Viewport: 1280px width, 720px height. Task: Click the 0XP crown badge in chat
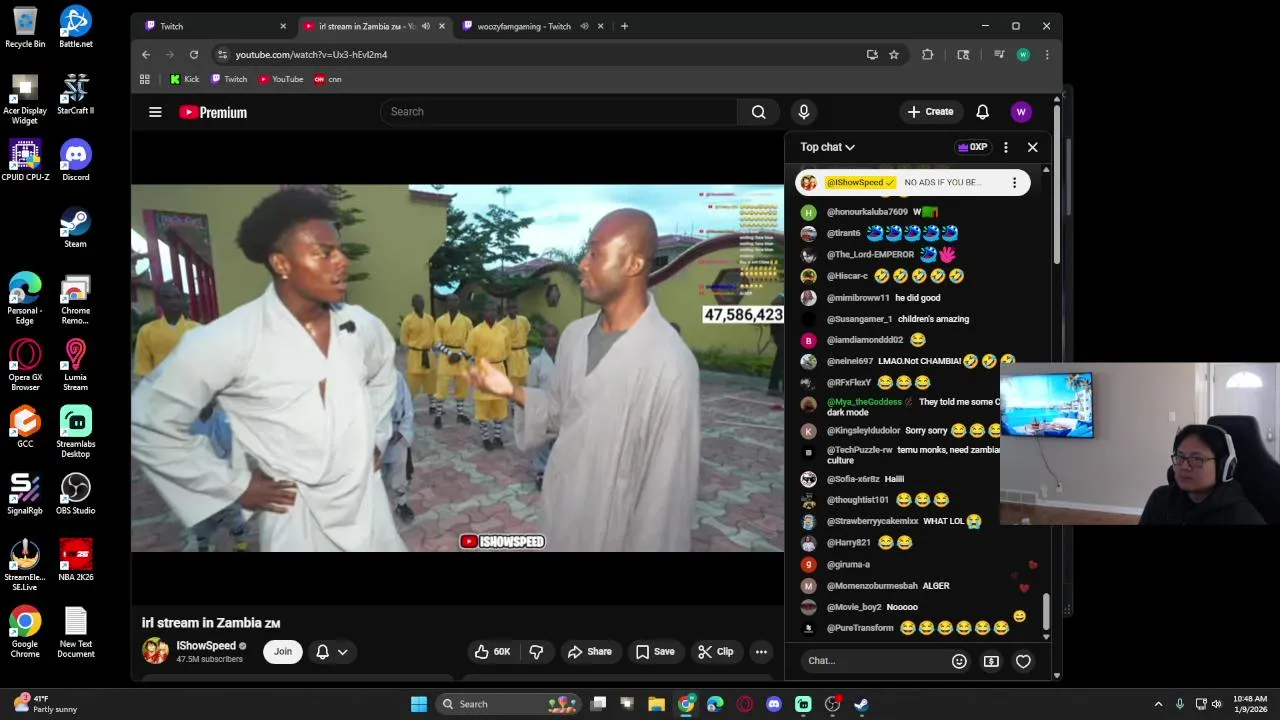973,147
